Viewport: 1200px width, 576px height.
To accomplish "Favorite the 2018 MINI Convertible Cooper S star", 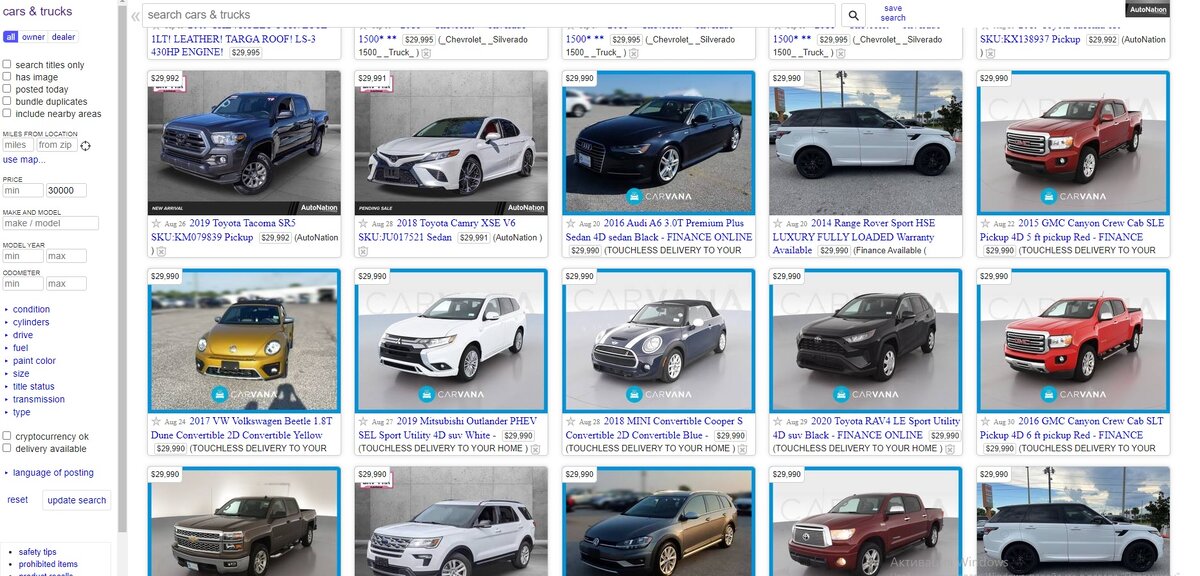I will pos(570,422).
